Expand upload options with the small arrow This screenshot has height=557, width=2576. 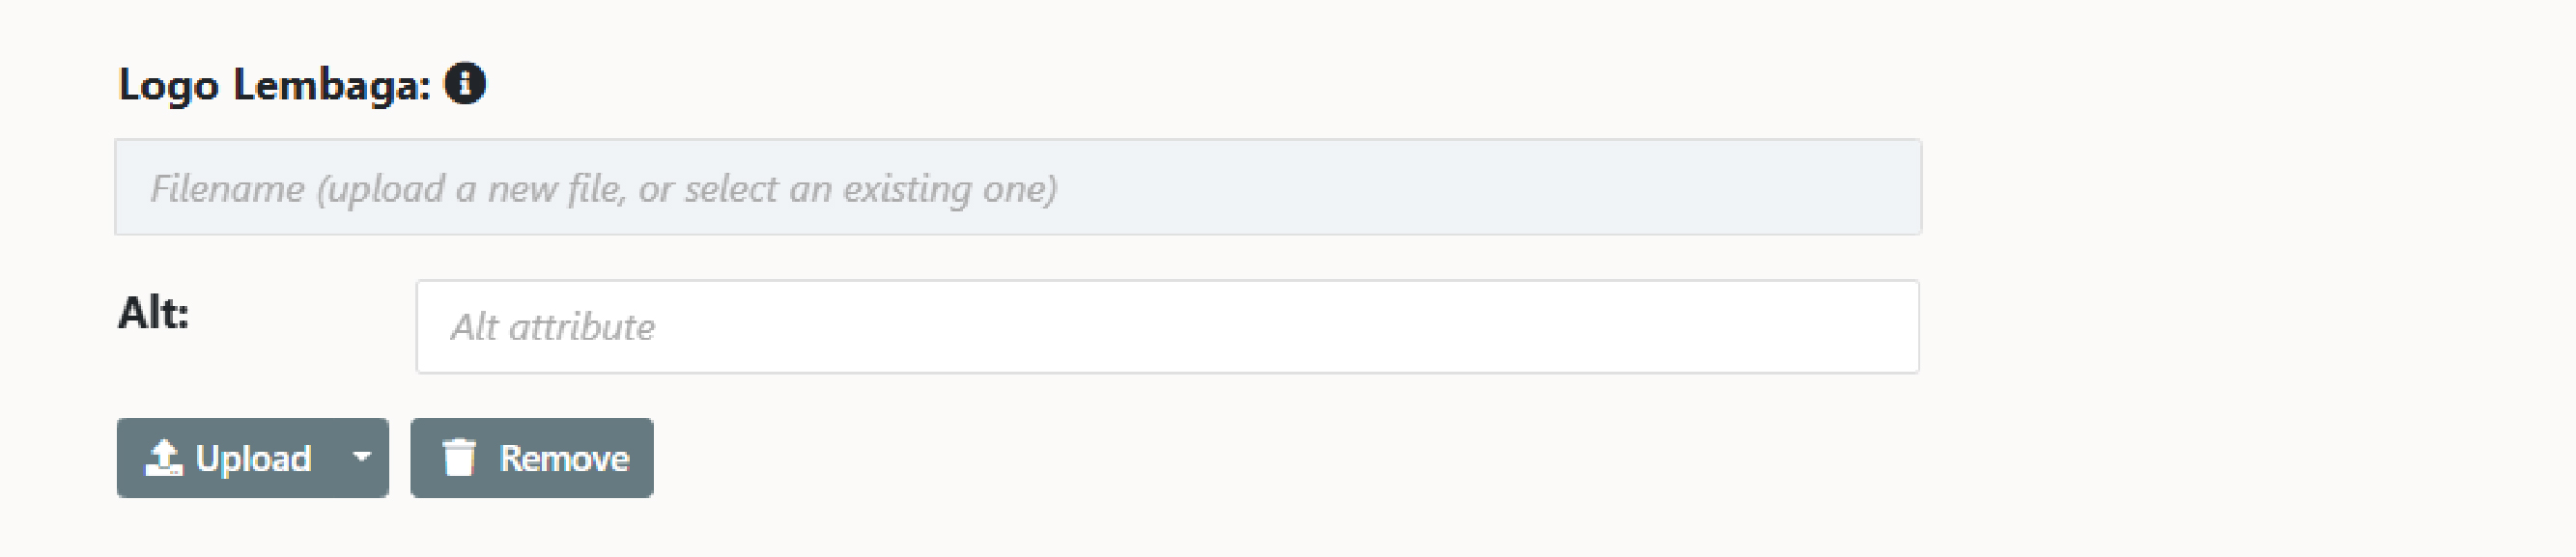coord(362,457)
